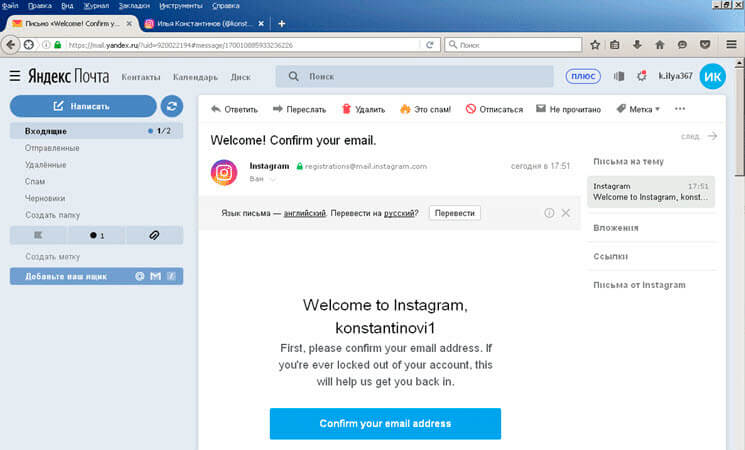This screenshot has width=745, height=450.
Task: Collapse Письма на тему section
Action: (628, 161)
